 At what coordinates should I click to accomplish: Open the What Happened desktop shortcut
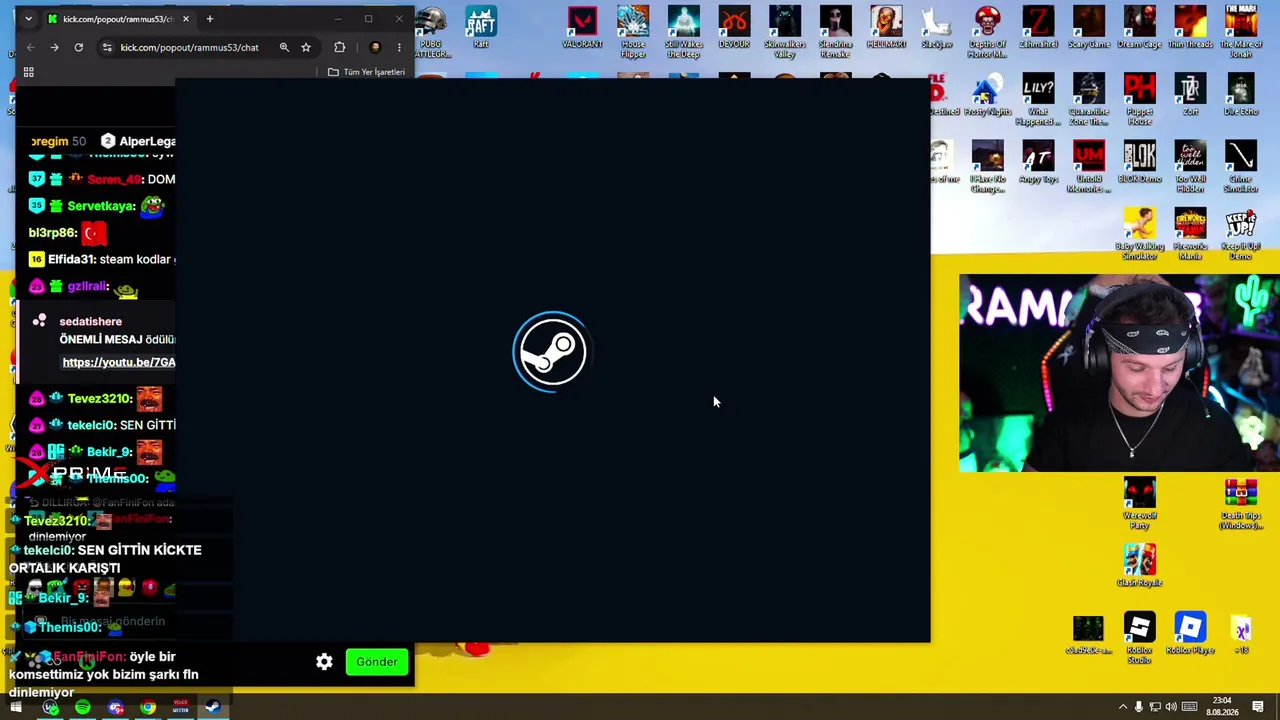tap(1038, 100)
